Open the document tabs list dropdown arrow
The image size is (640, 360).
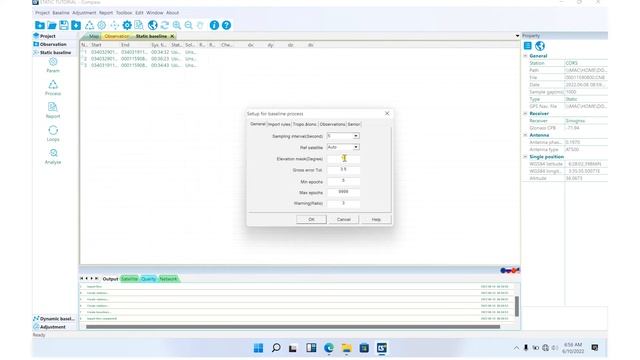517,36
